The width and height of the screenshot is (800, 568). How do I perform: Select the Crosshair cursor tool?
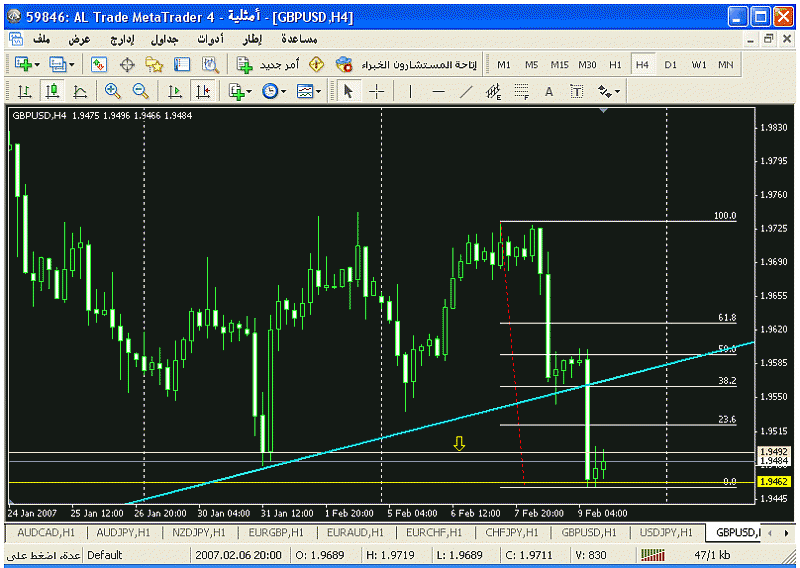[x=376, y=91]
